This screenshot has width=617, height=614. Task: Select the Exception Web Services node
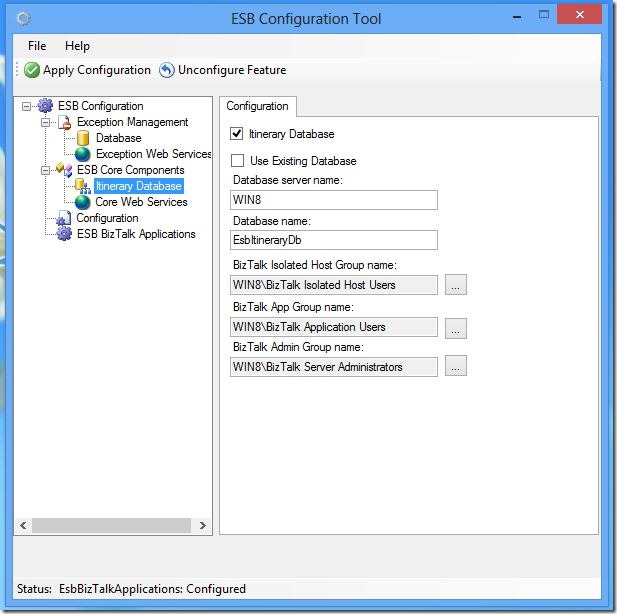(153, 154)
